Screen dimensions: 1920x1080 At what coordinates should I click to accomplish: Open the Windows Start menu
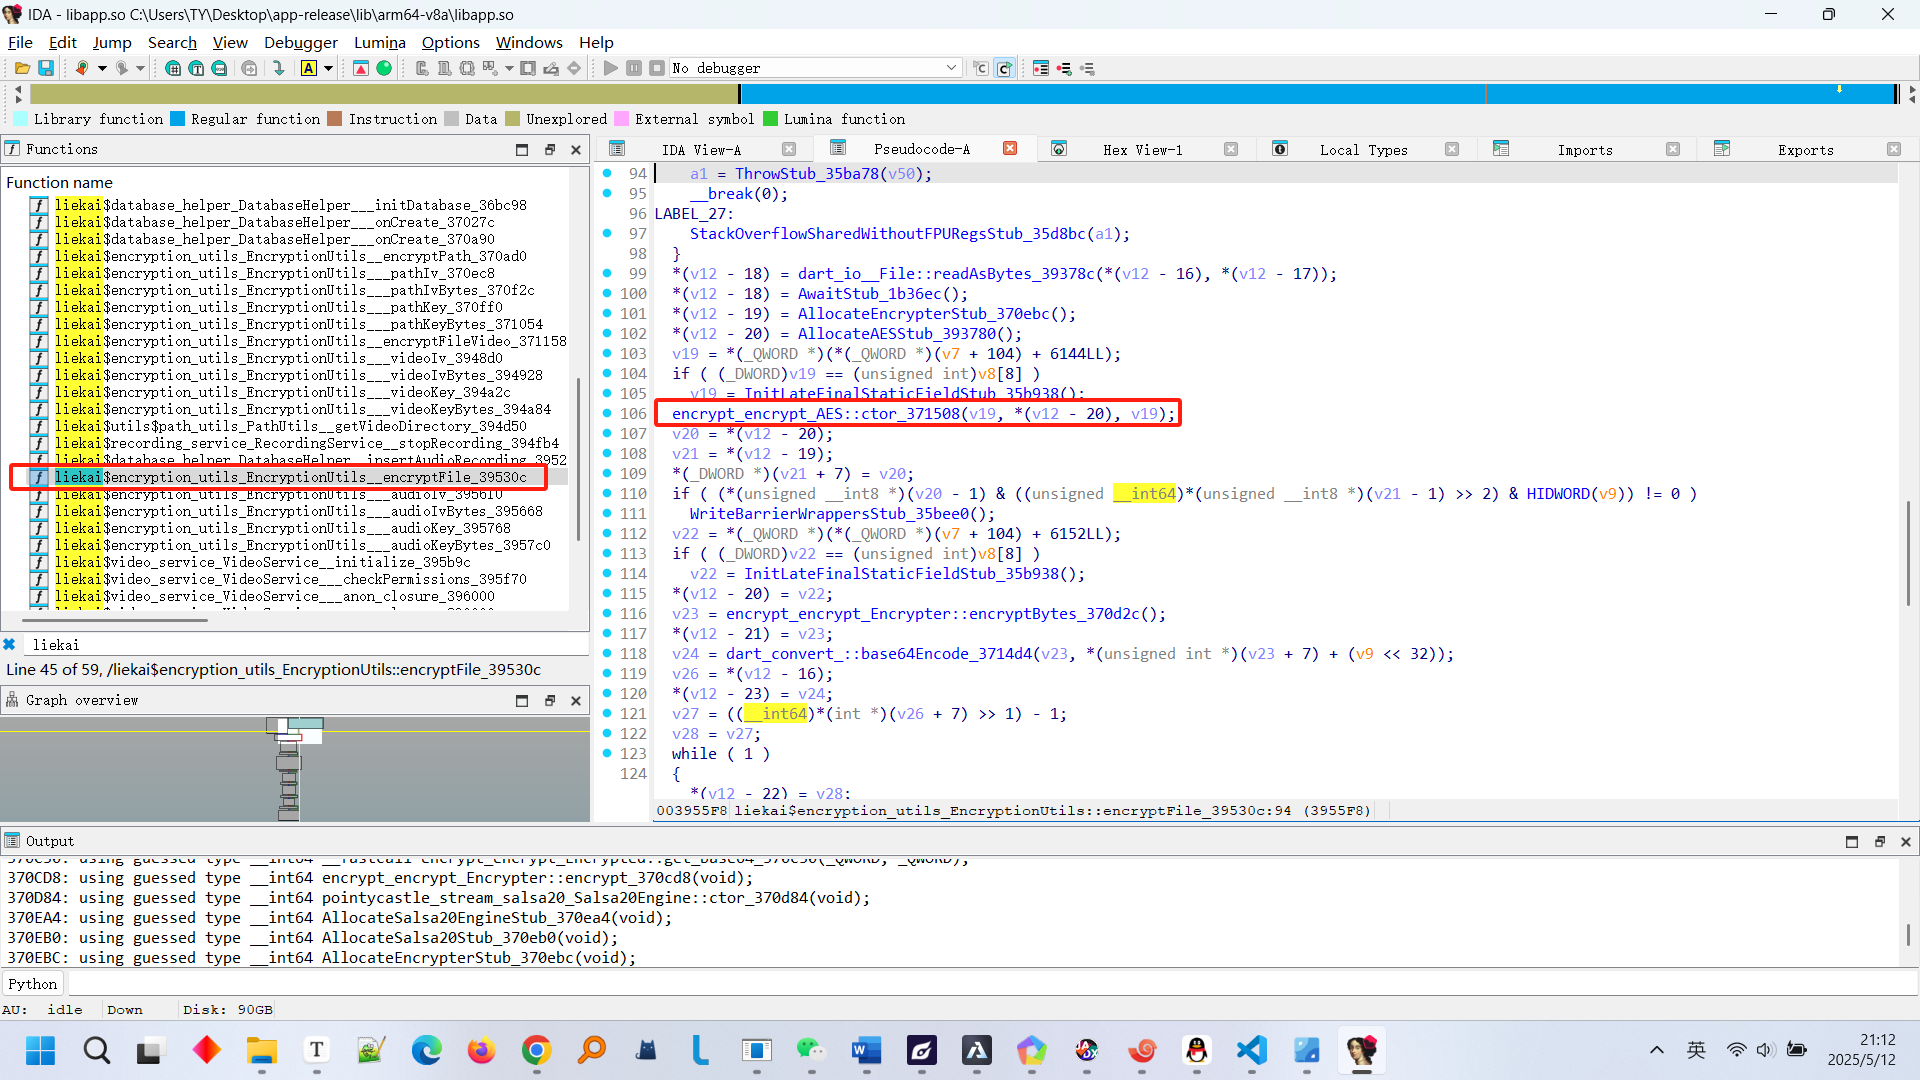[x=41, y=1050]
